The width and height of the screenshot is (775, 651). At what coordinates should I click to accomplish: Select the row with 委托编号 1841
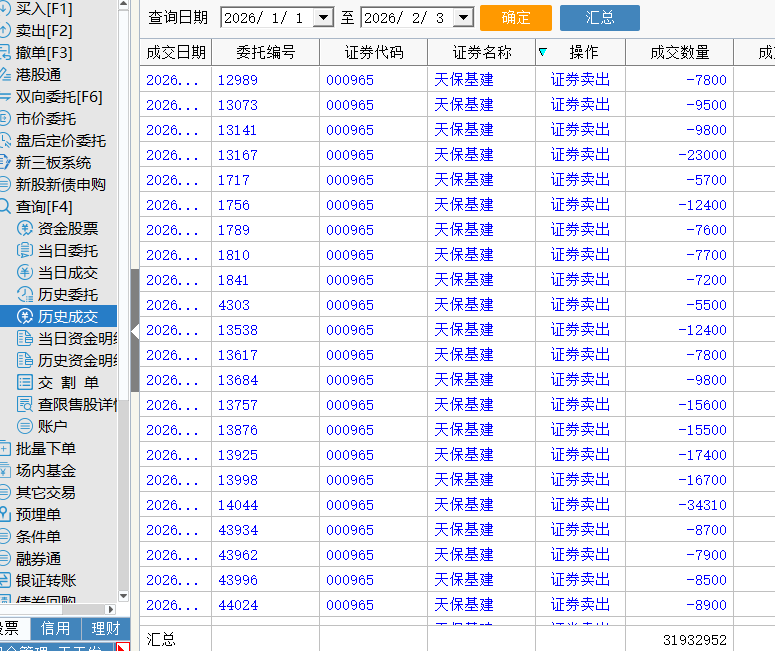coord(457,280)
